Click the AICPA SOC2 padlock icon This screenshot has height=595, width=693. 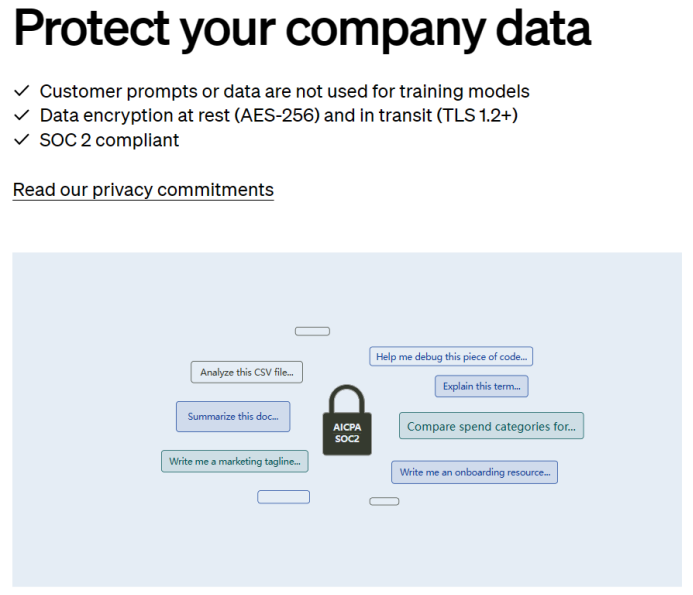(x=347, y=420)
